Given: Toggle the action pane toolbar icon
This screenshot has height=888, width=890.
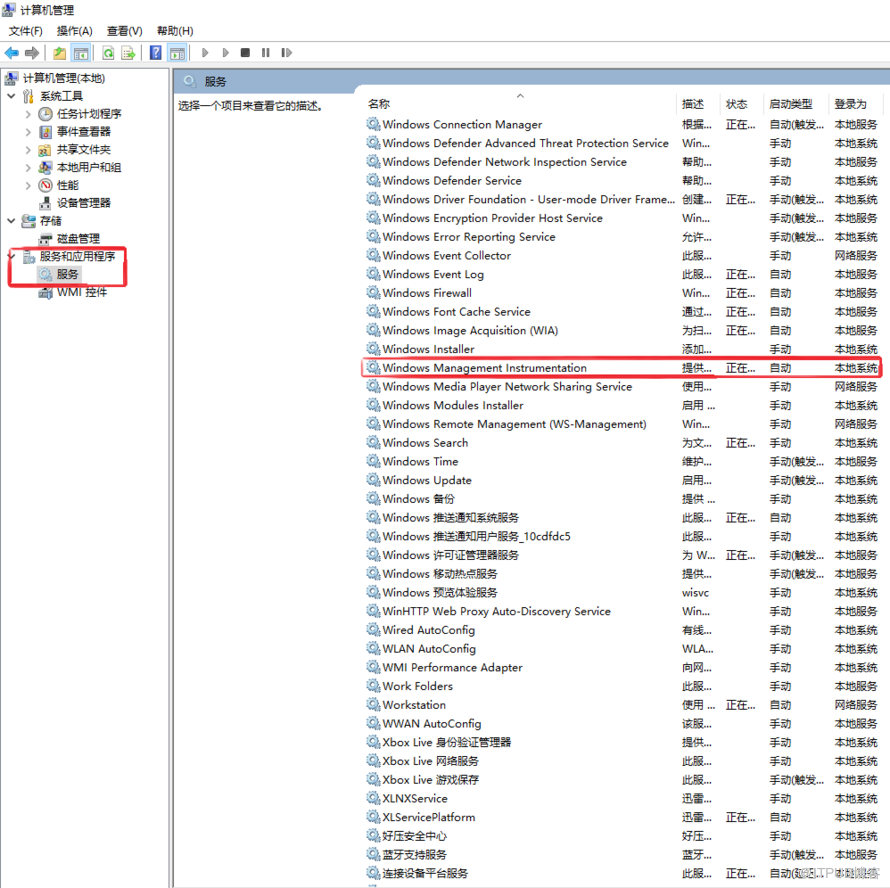Looking at the screenshot, I should coord(178,53).
